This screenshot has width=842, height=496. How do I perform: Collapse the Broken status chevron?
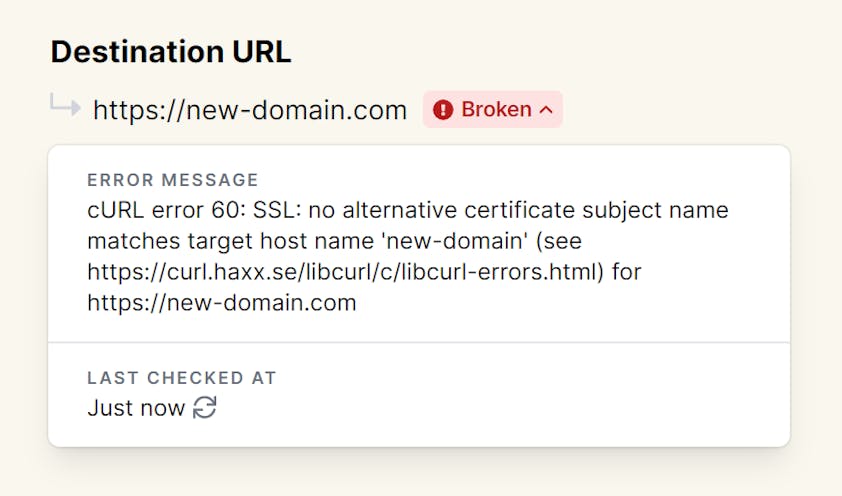coord(546,110)
